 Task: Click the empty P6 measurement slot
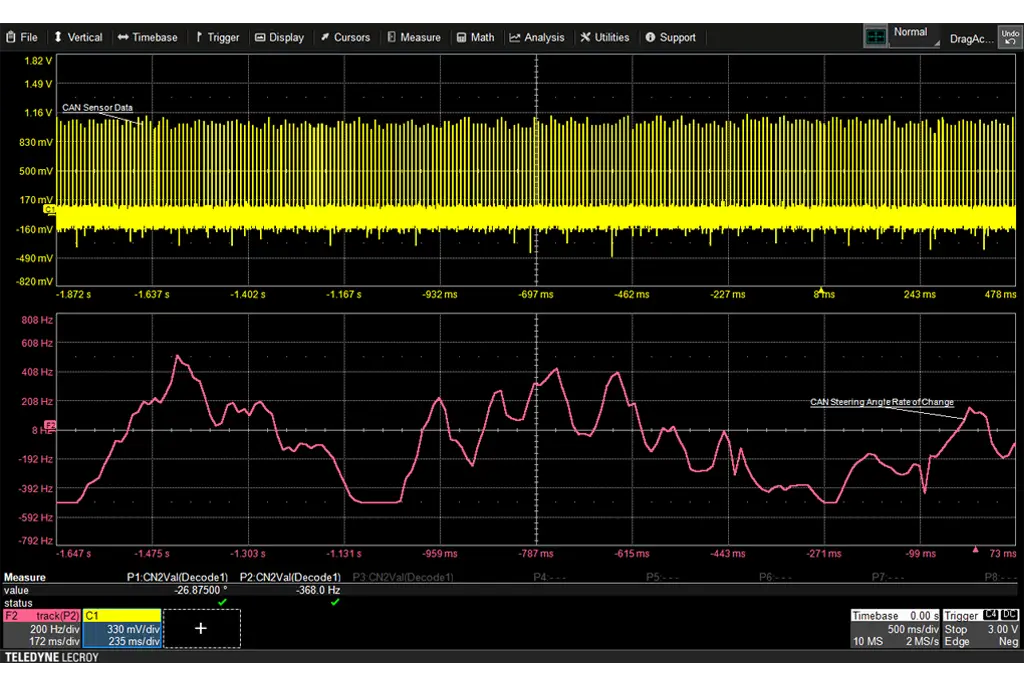(x=775, y=578)
